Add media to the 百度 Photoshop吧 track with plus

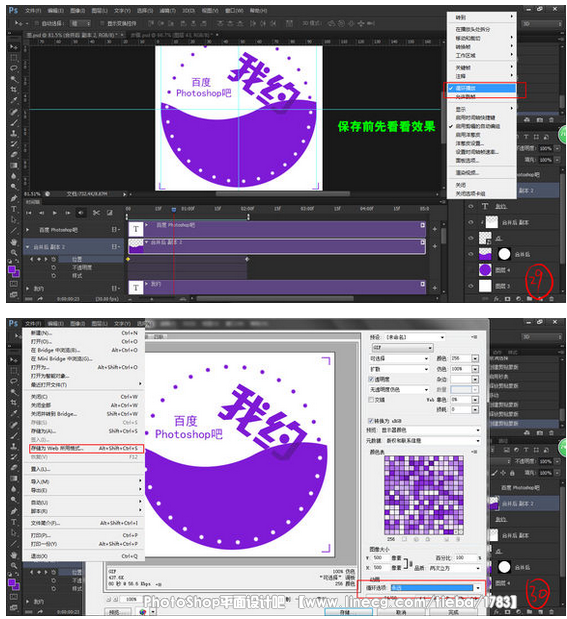point(435,229)
